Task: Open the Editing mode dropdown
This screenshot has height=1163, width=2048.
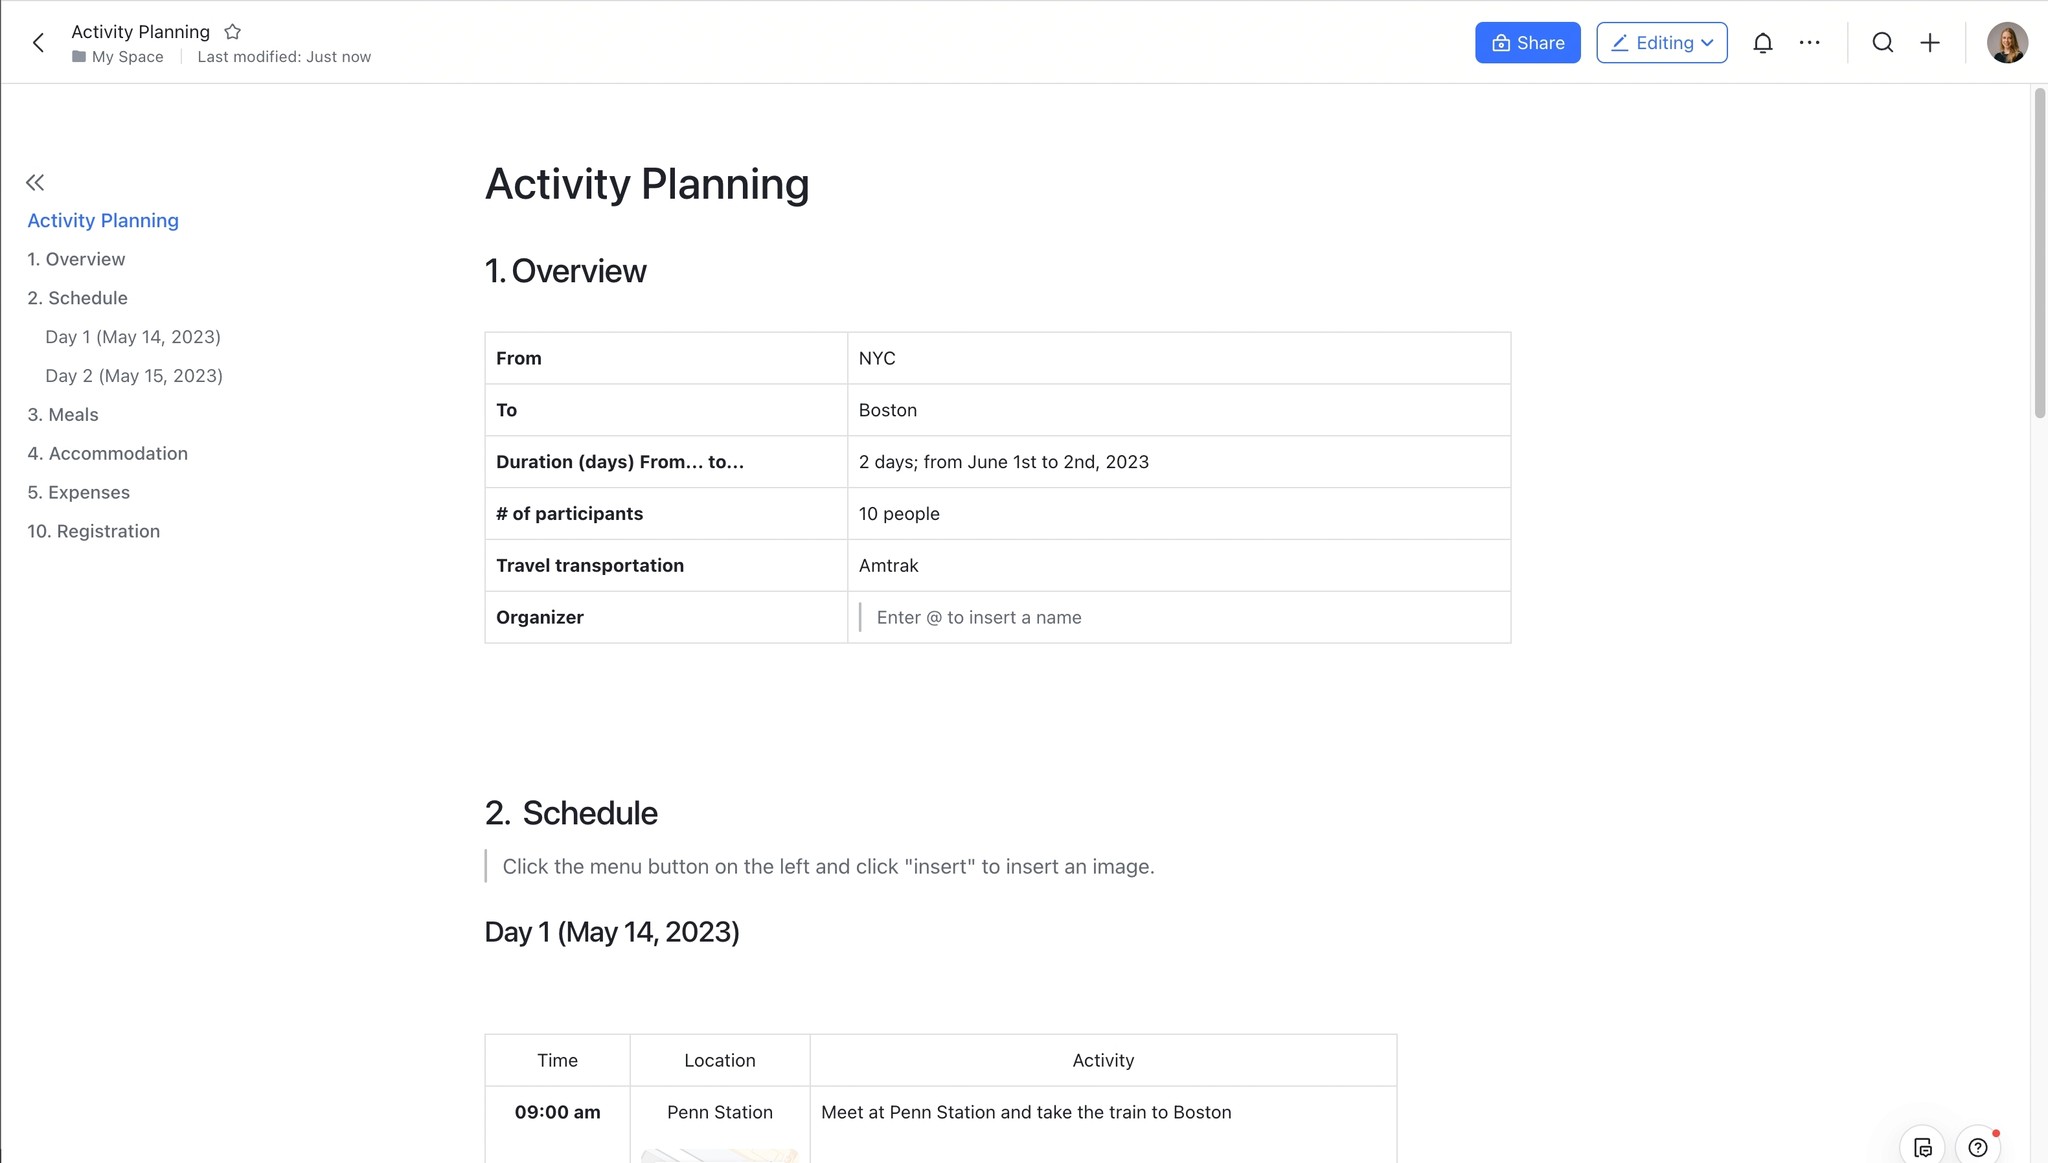Action: [1661, 42]
